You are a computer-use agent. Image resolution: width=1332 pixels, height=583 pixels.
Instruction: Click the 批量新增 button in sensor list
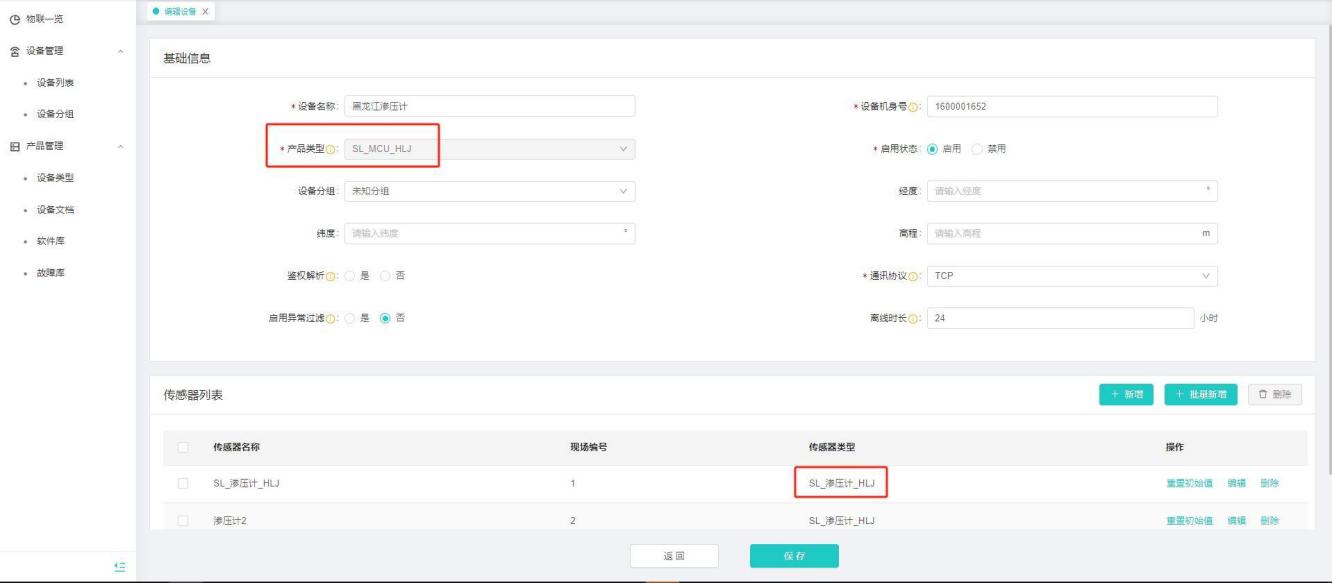(x=1201, y=394)
